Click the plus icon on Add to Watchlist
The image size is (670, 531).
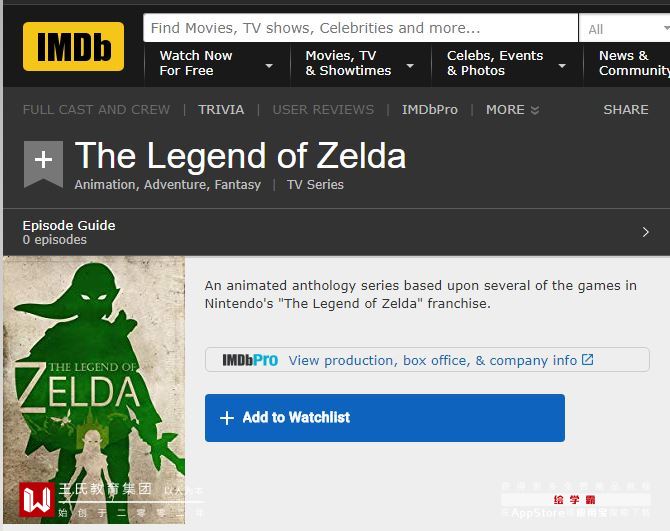point(227,418)
